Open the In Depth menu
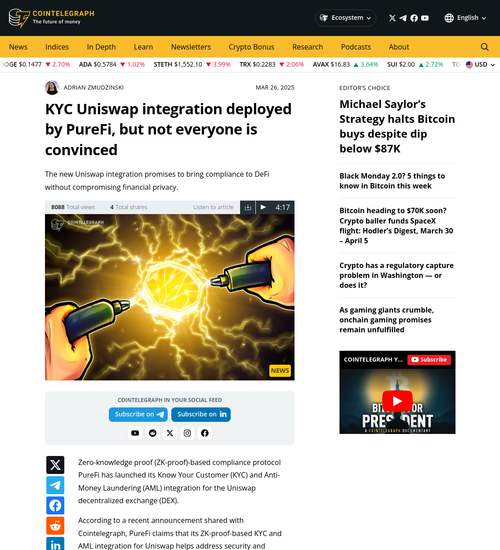The image size is (500, 550). point(101,47)
